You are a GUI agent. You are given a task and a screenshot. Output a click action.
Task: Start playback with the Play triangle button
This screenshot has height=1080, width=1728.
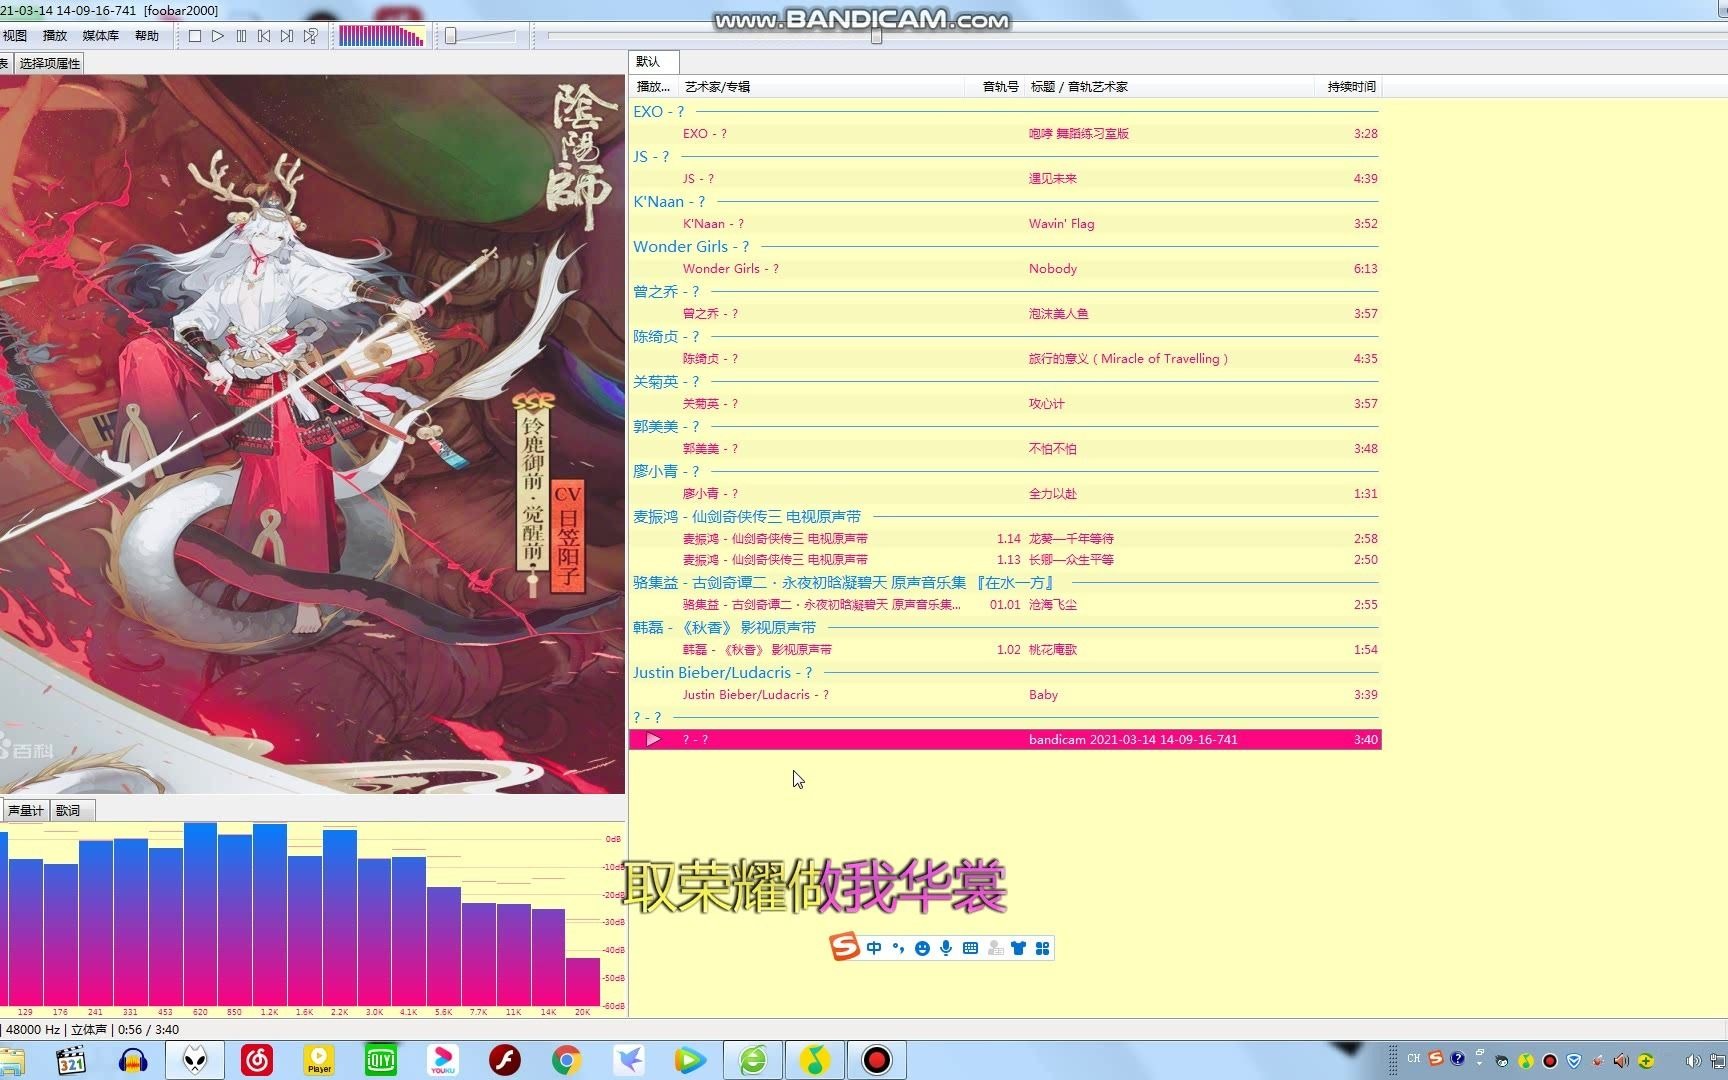218,36
